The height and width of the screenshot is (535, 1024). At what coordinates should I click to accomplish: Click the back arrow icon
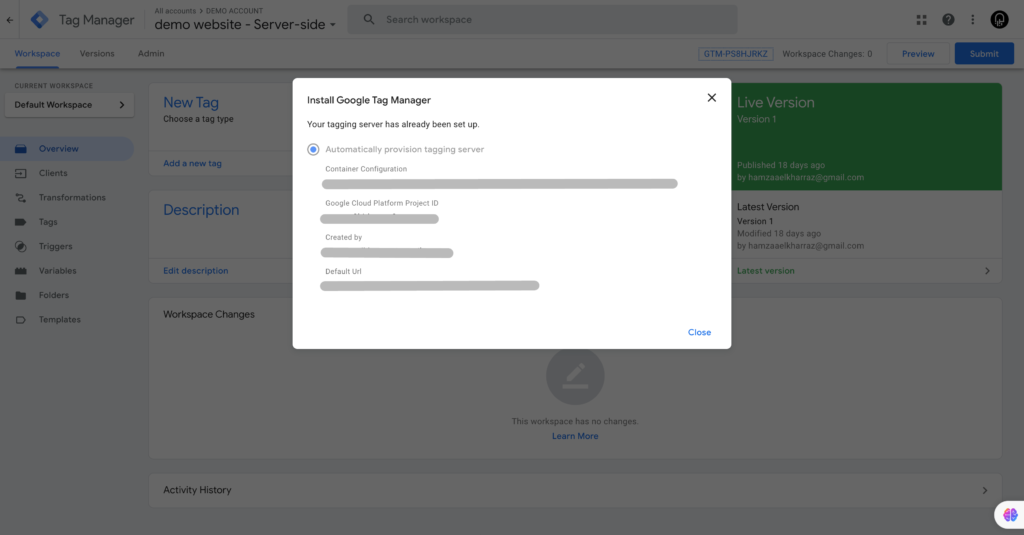click(x=9, y=20)
